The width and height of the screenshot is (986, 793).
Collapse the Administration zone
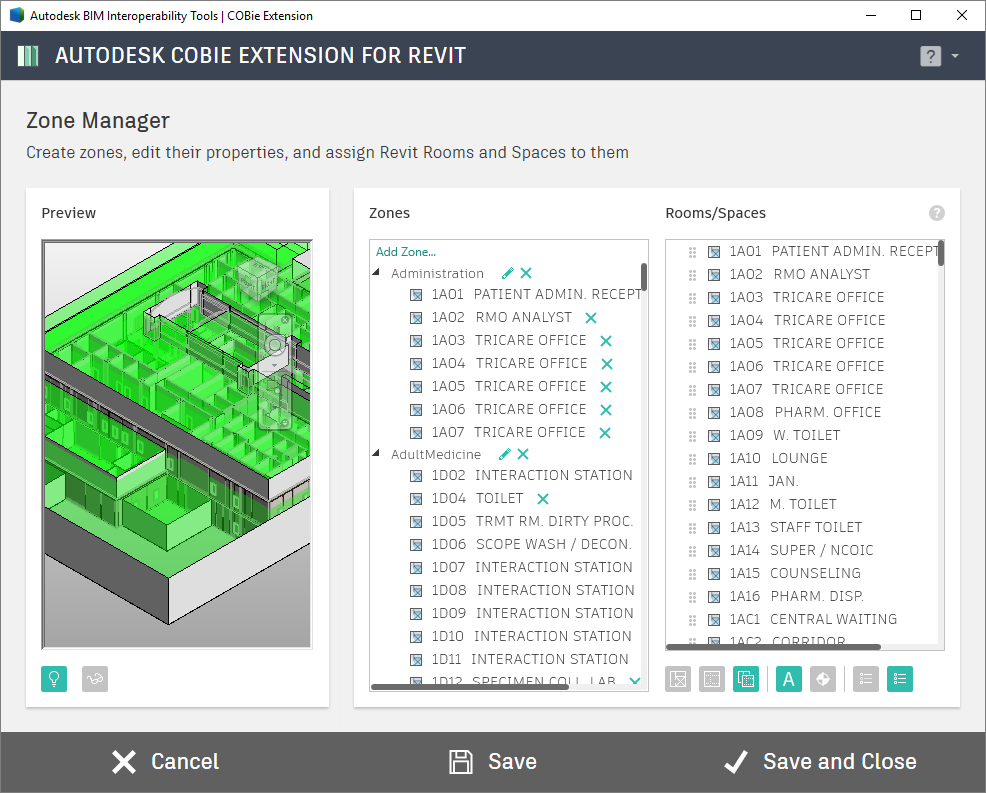[376, 272]
